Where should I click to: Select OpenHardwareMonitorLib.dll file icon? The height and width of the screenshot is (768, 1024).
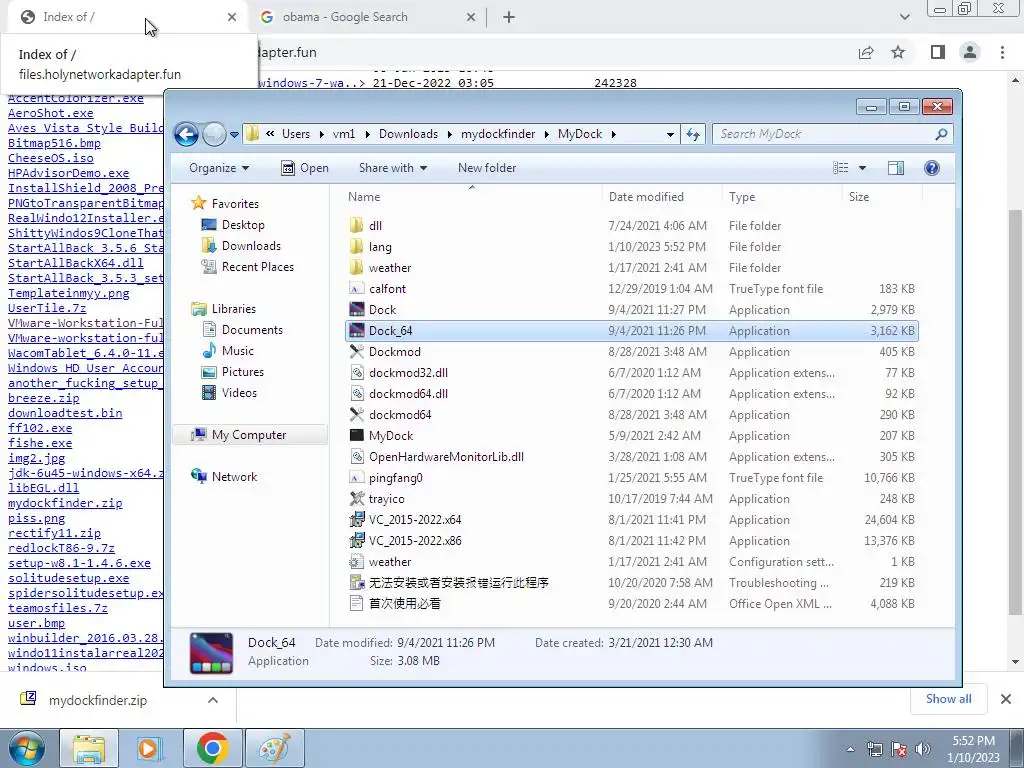coord(357,456)
